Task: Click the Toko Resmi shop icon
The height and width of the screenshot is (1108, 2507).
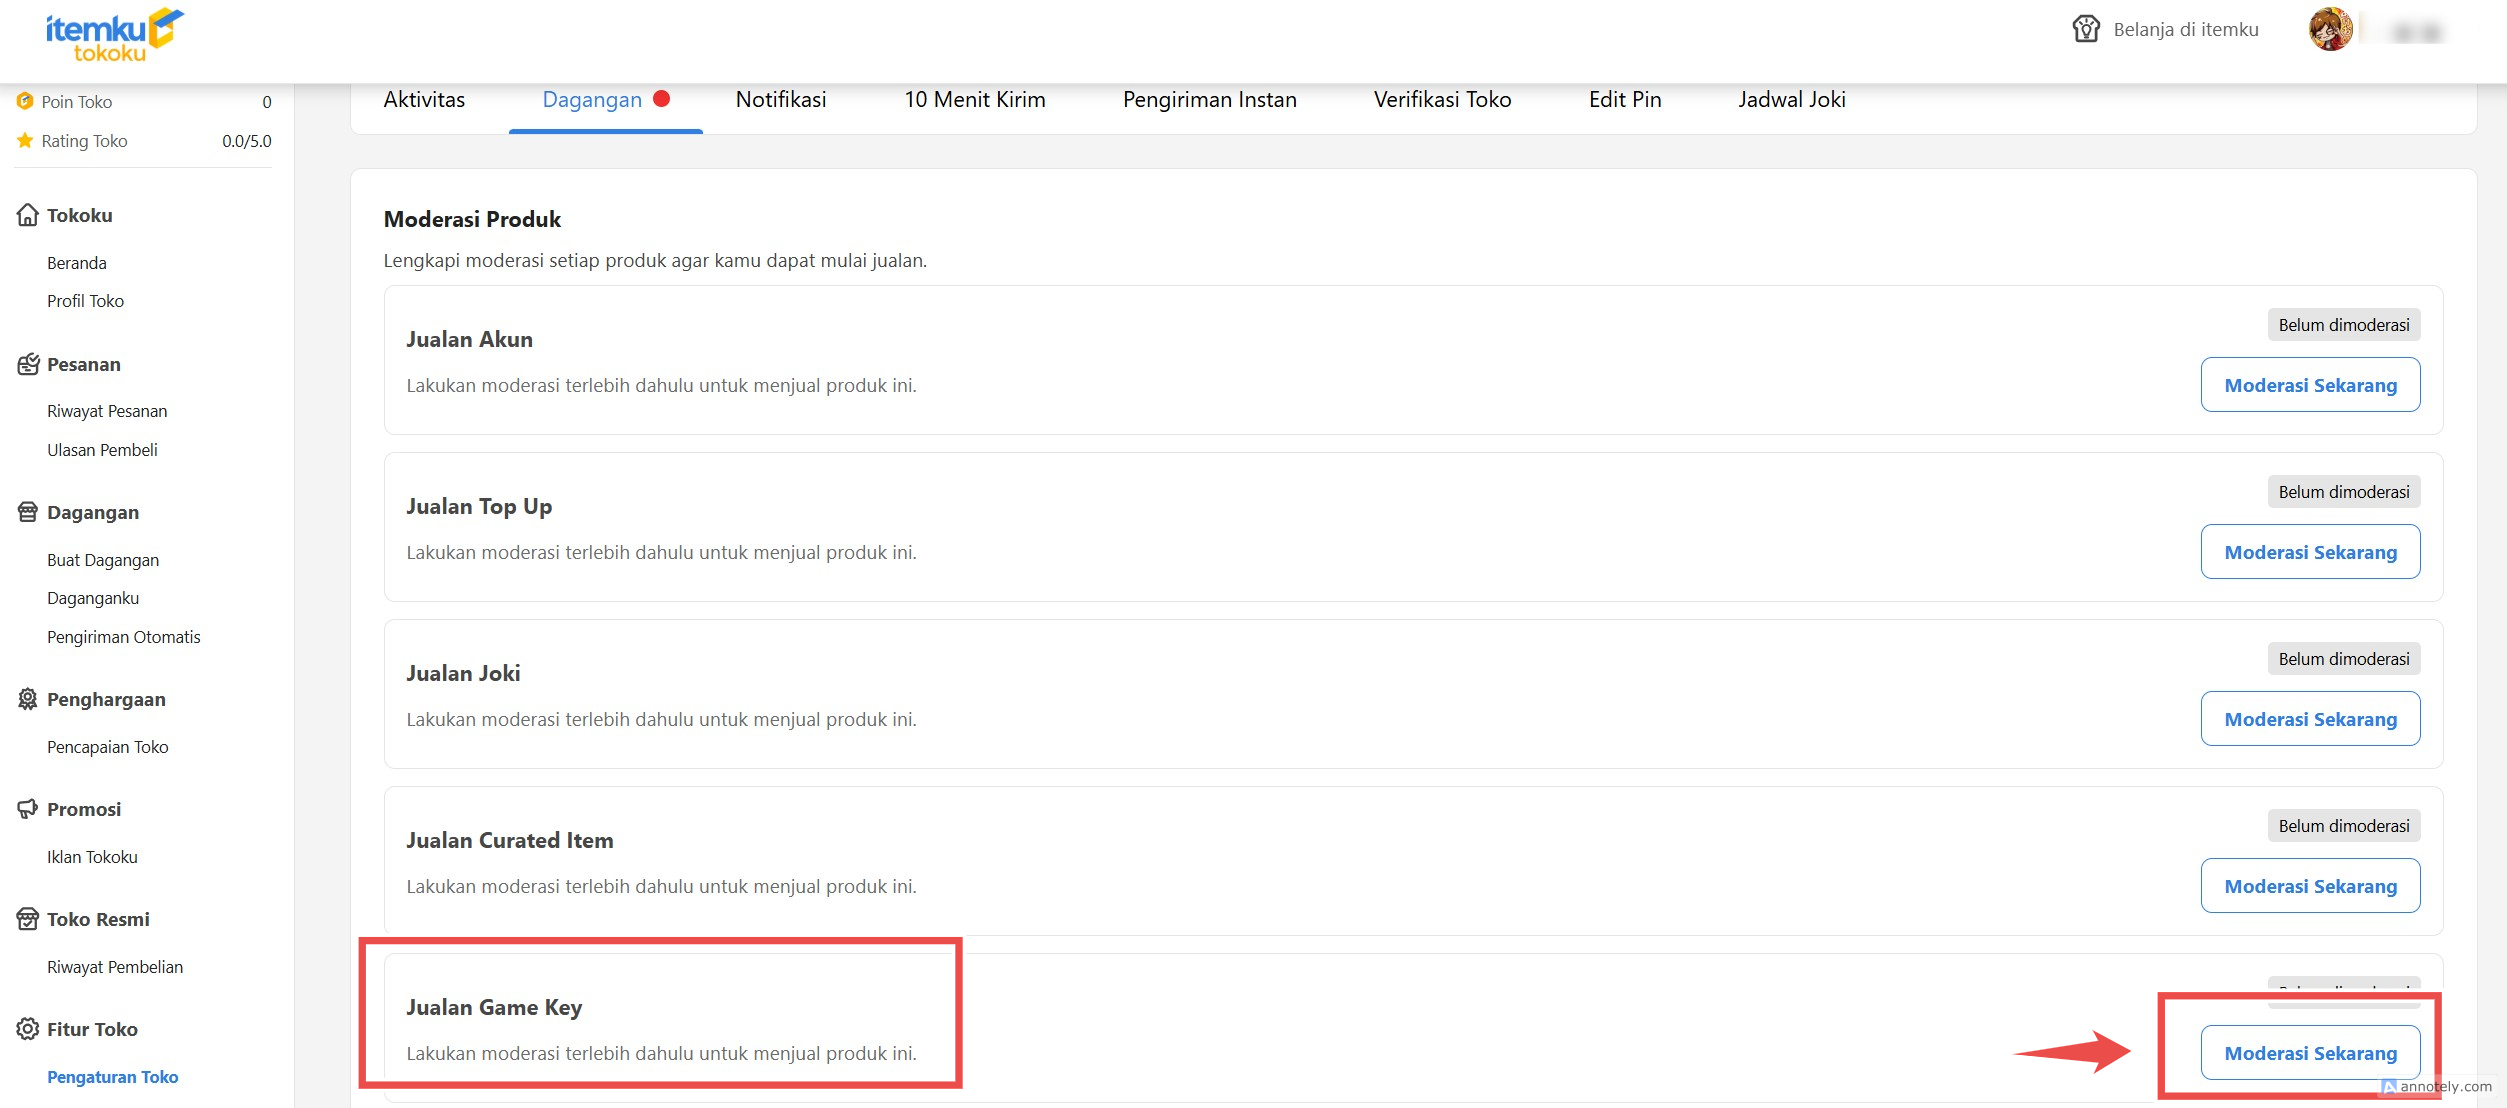Action: point(28,919)
